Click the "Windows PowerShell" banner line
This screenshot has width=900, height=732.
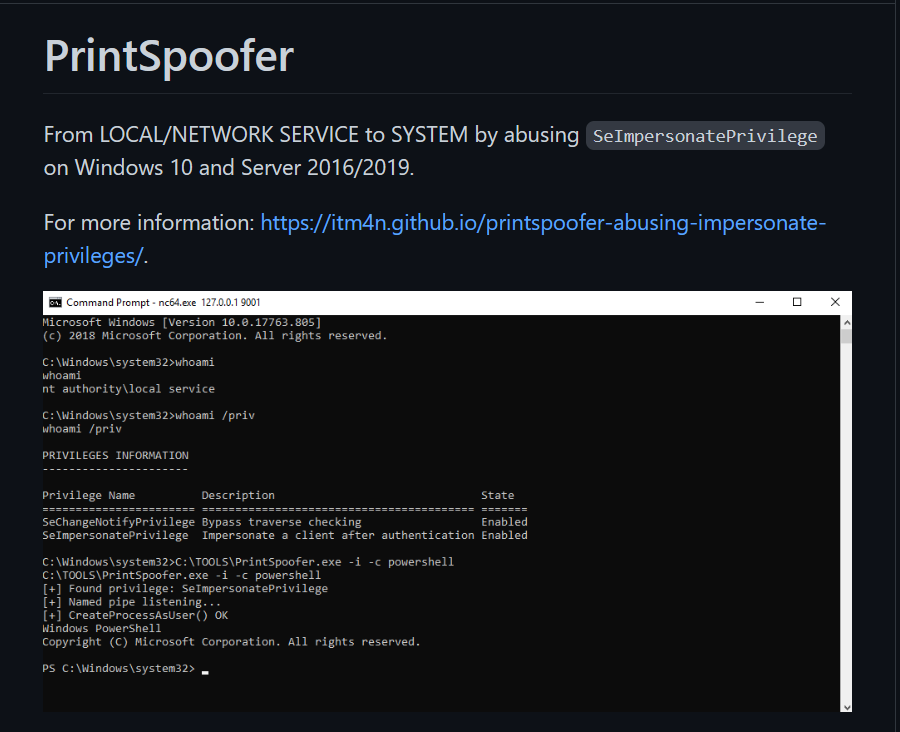102,629
